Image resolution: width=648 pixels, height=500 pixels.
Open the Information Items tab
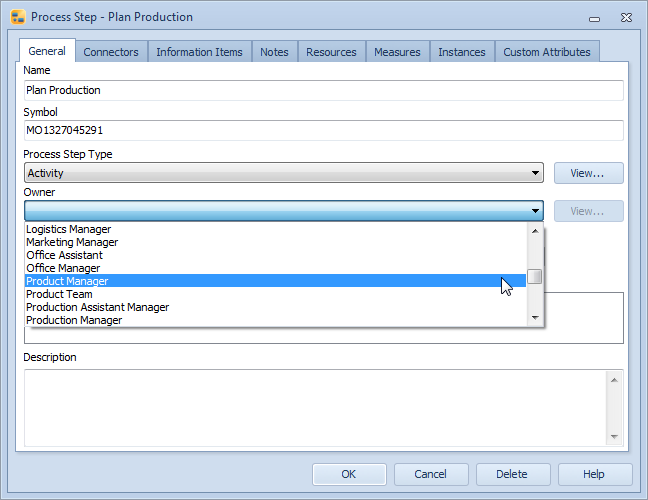tap(199, 52)
